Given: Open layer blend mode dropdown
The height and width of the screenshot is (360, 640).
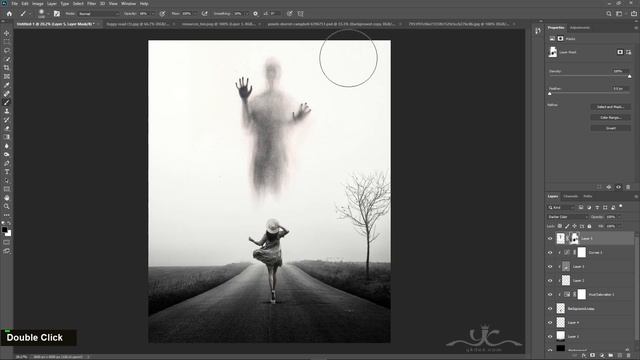Looking at the screenshot, I should pyautogui.click(x=567, y=217).
